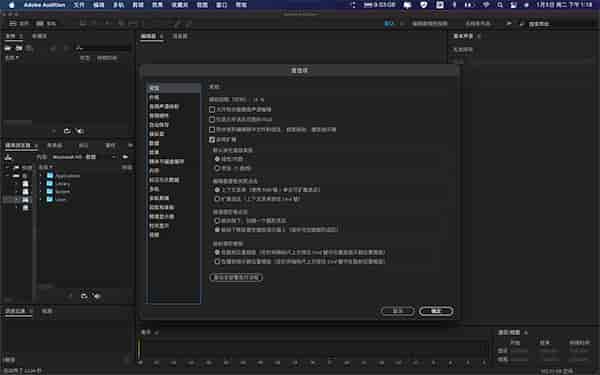Click the reset all warning dialogs button
Screen dimensions: 600x375
click(x=236, y=277)
